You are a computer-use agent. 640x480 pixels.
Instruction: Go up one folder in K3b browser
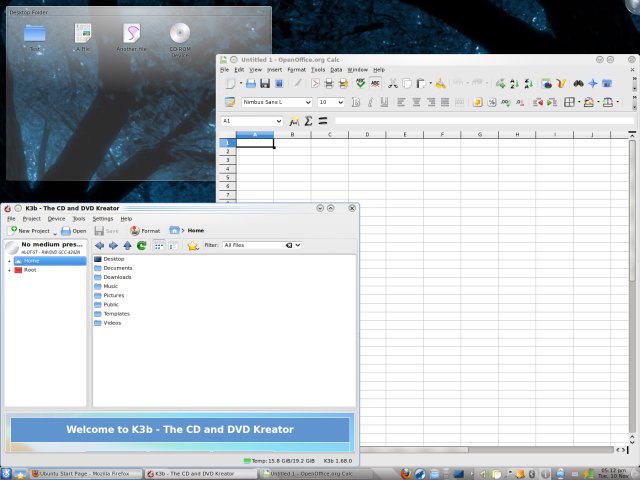pos(127,245)
